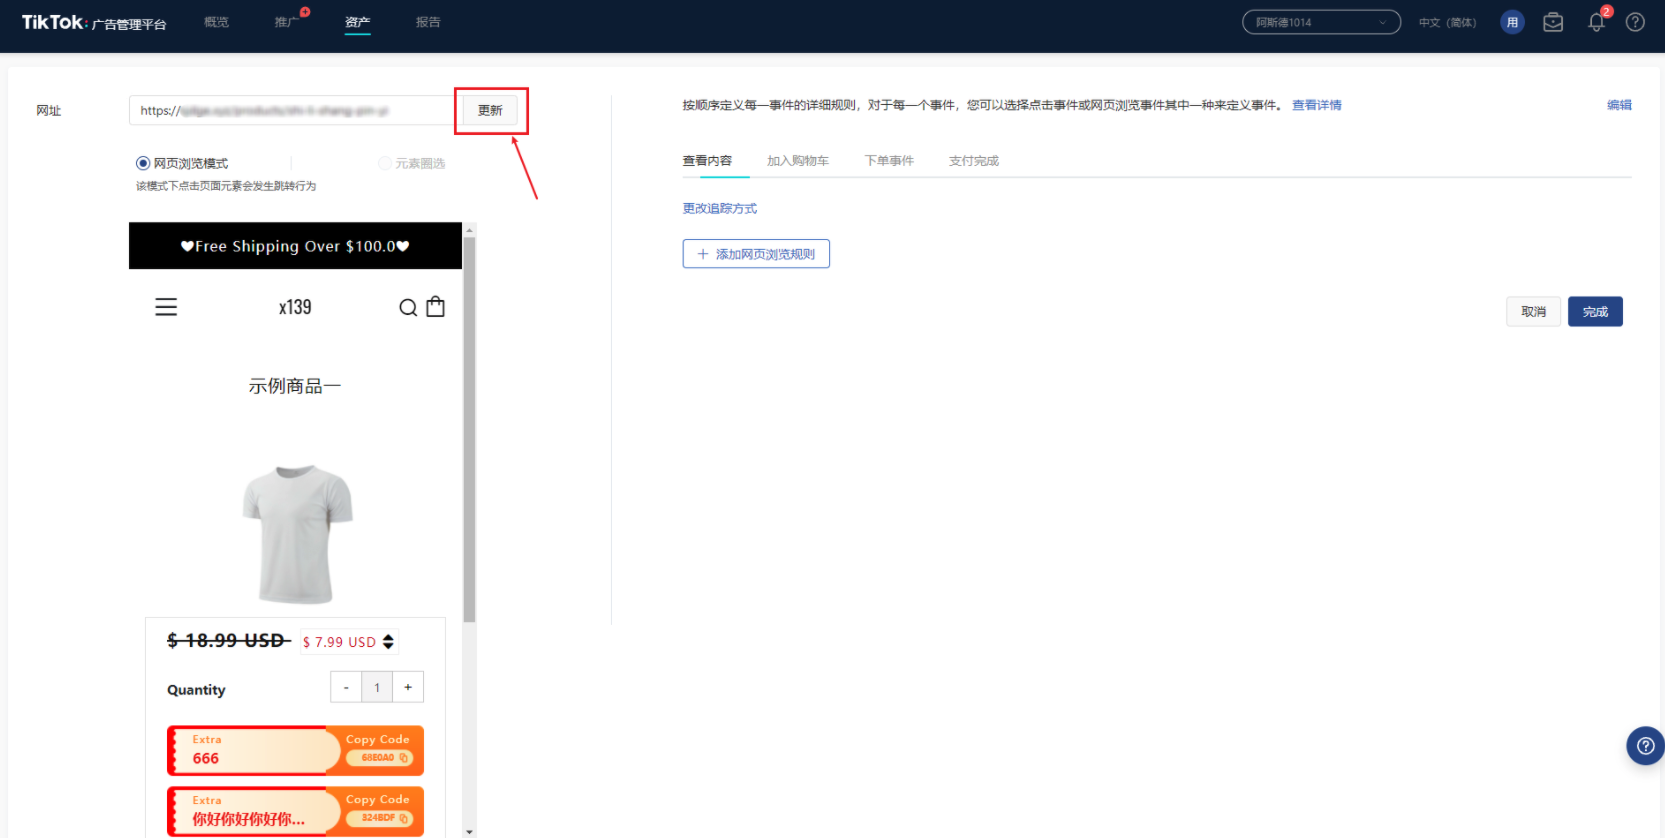This screenshot has width=1665, height=838.
Task: Open the language selector 中文 (简体)
Action: (x=1447, y=22)
